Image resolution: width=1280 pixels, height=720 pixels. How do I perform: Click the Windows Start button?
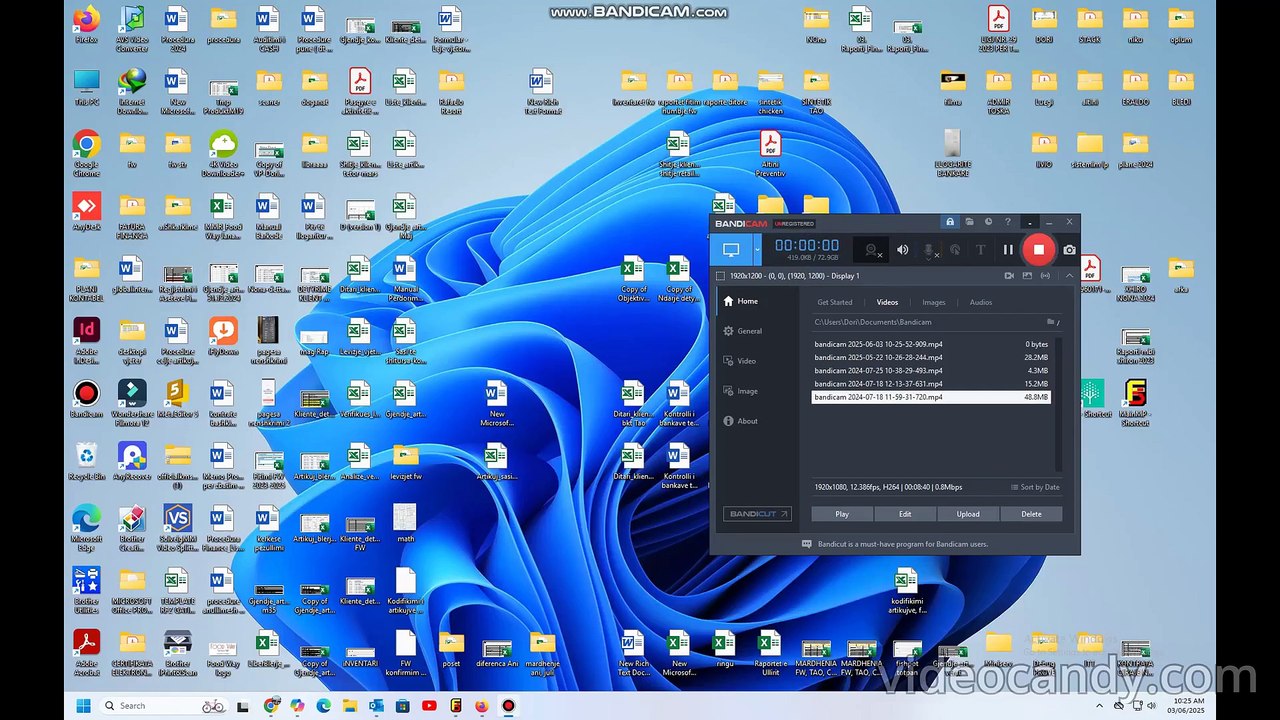[82, 705]
